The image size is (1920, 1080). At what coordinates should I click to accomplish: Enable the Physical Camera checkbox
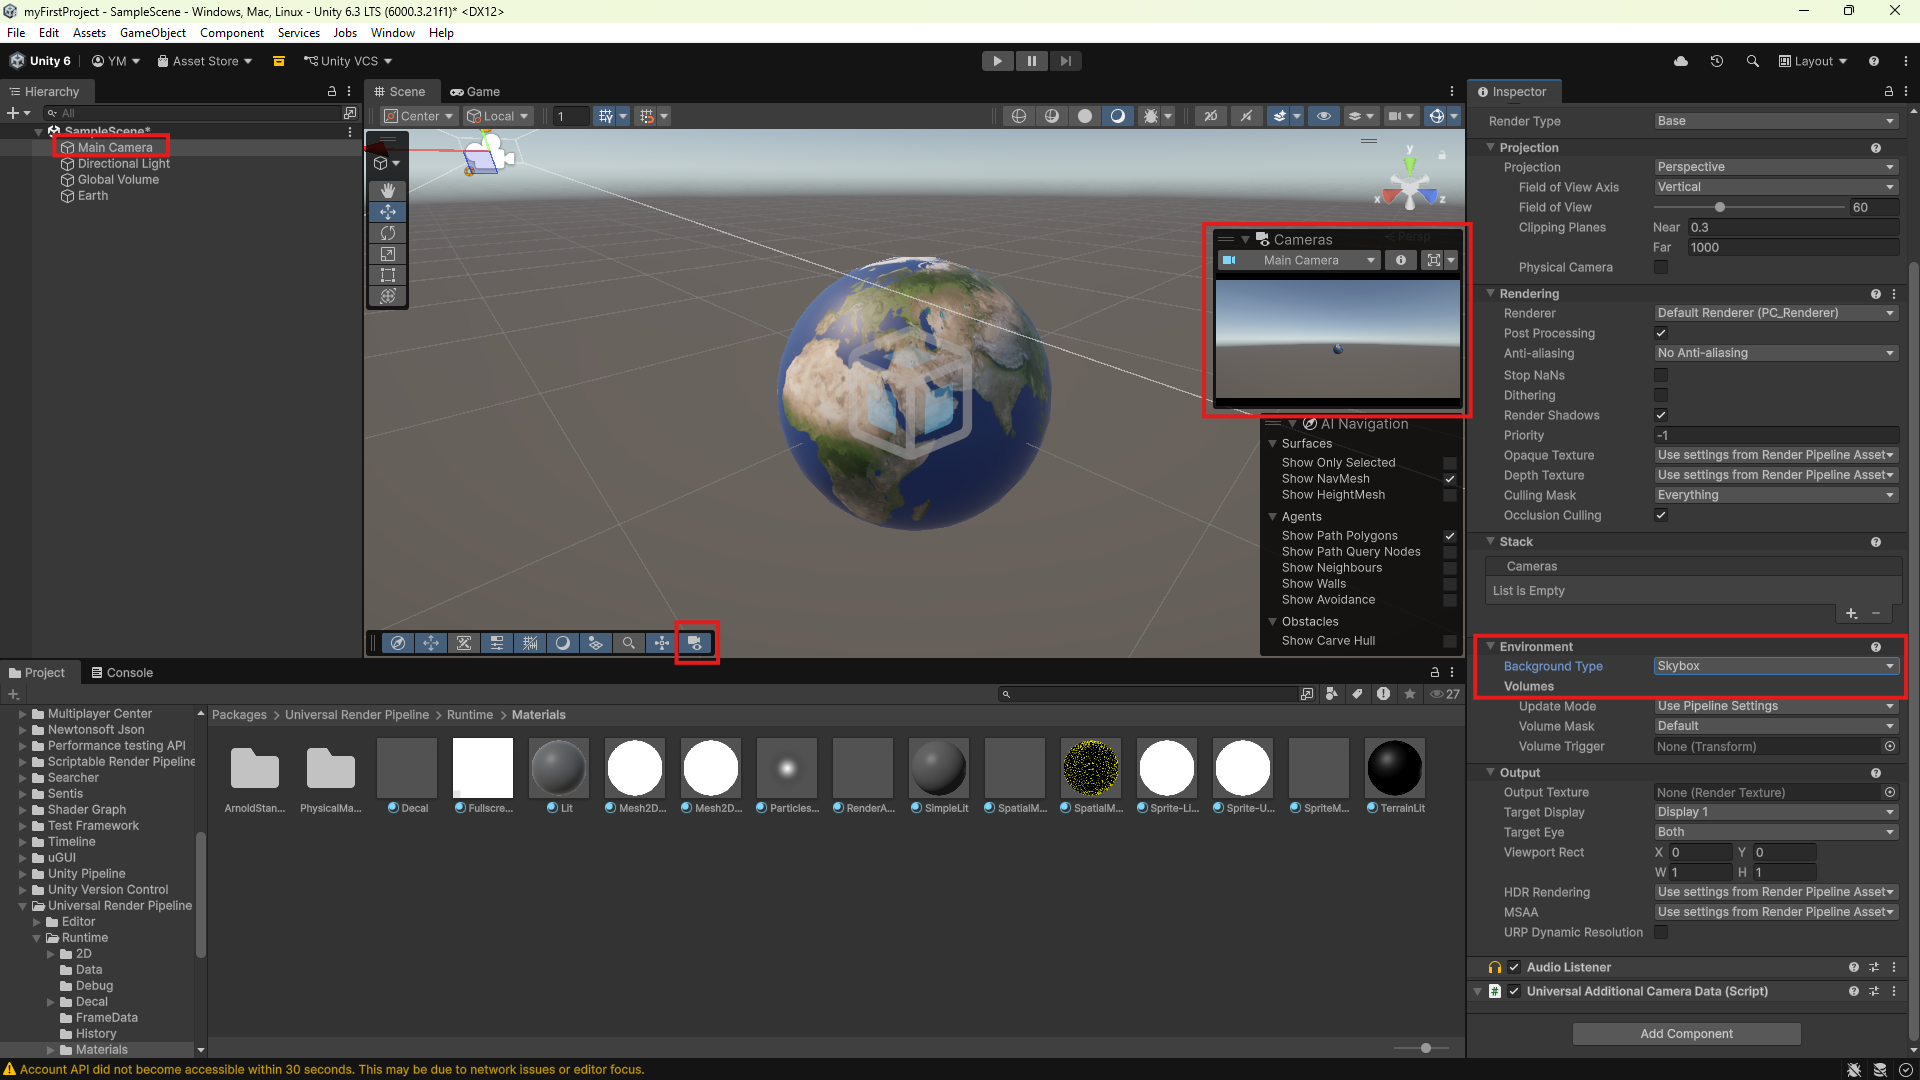[x=1661, y=267]
